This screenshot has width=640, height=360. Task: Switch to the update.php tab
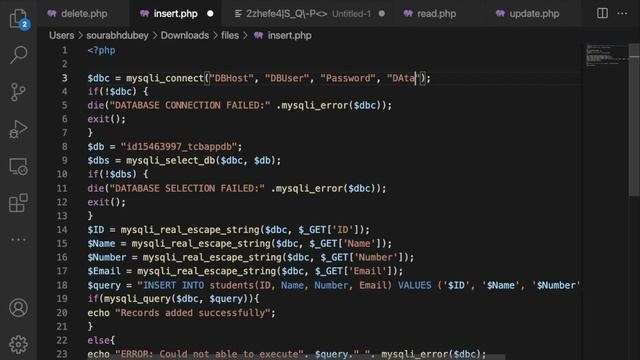coord(534,13)
